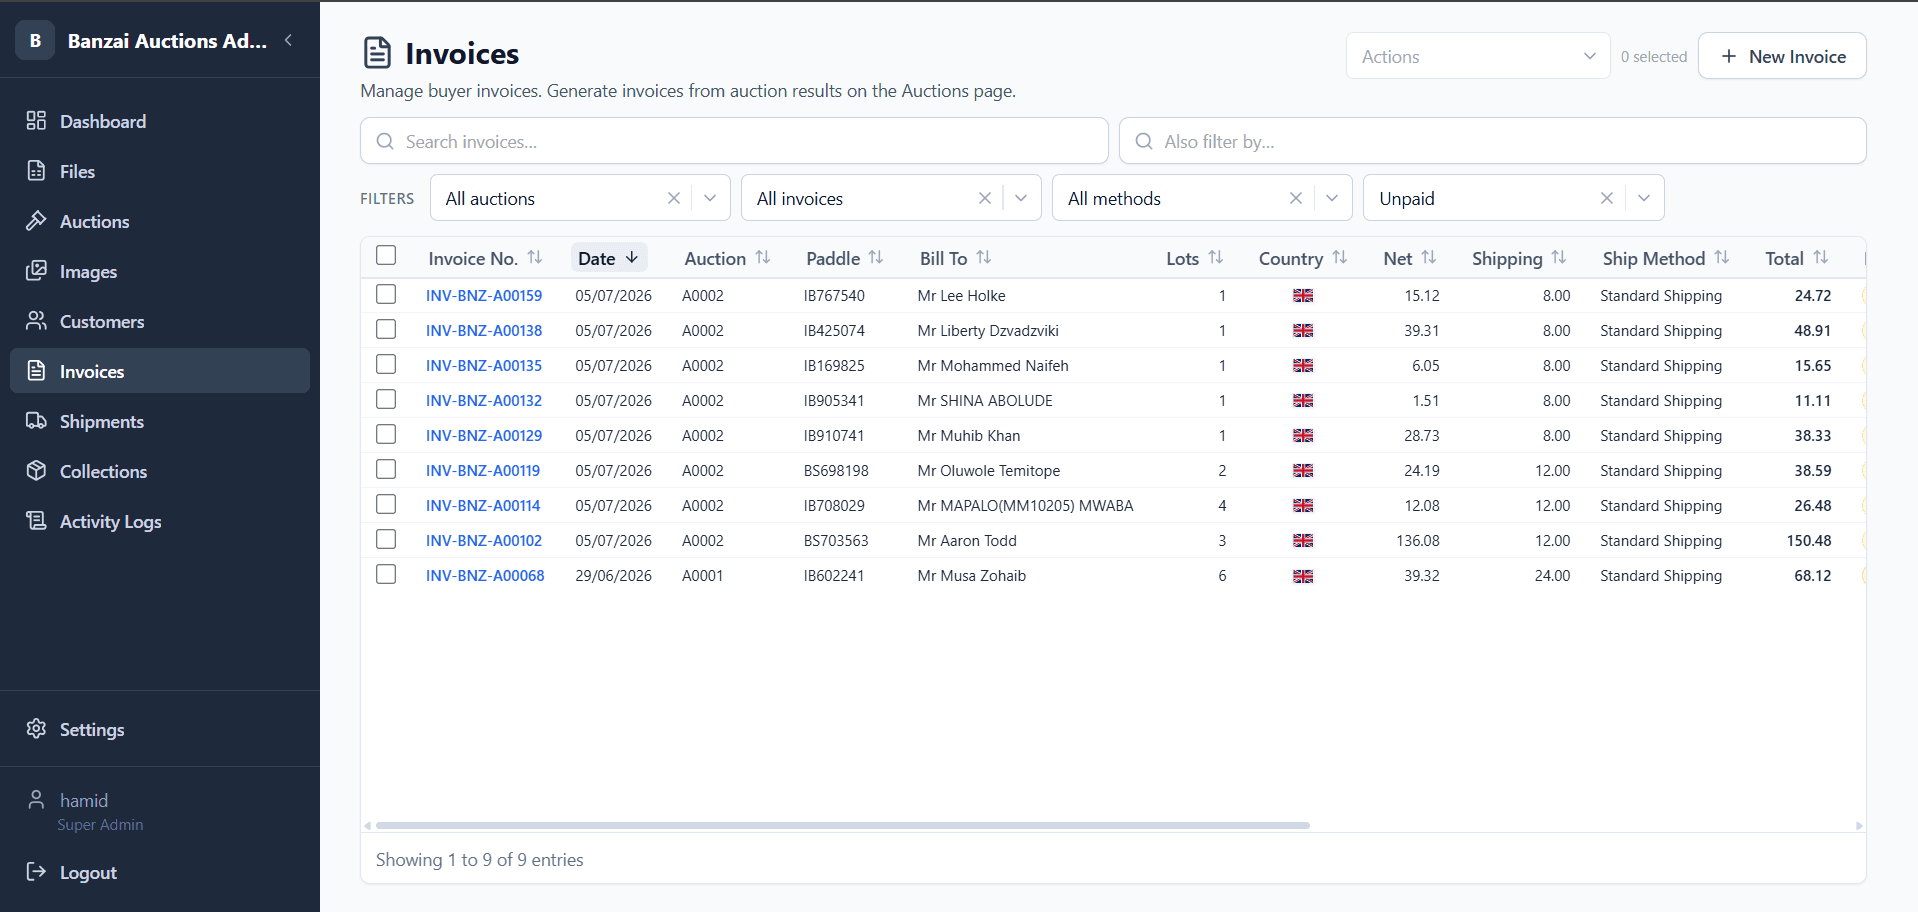
Task: Check invoice INV-BNZ-A00068 row checkbox
Action: coord(386,574)
